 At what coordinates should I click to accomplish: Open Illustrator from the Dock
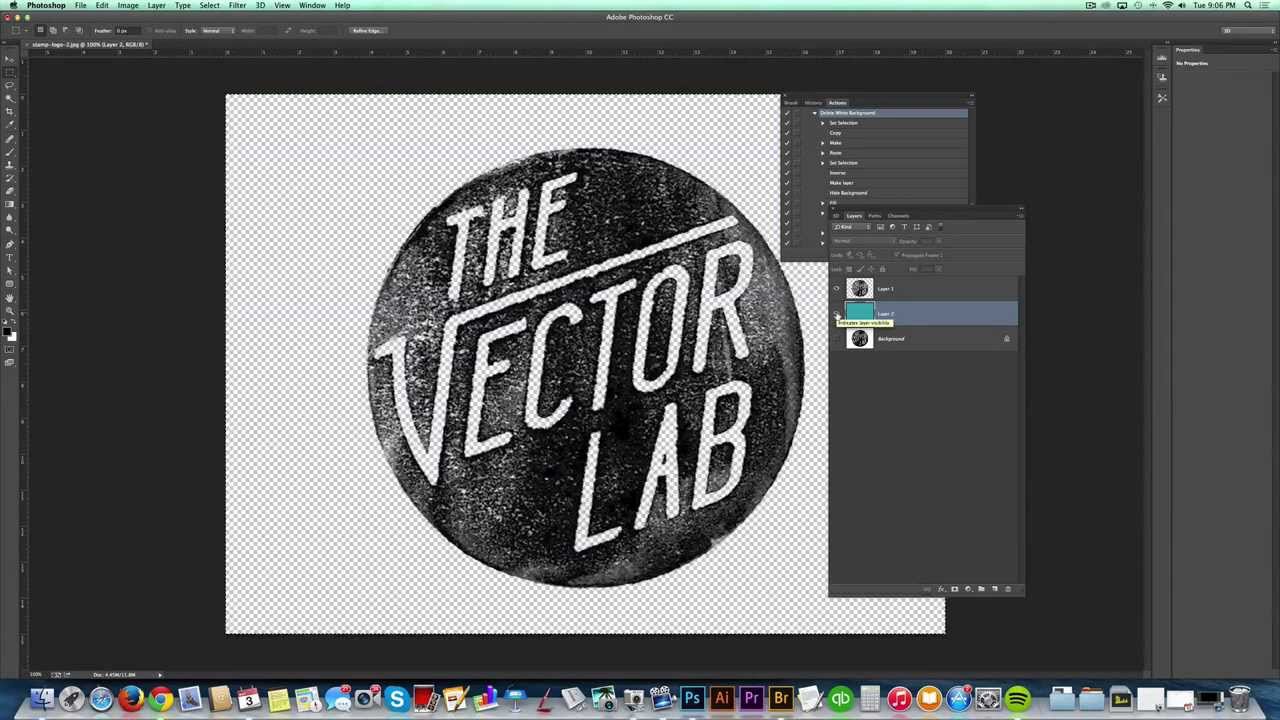click(721, 699)
